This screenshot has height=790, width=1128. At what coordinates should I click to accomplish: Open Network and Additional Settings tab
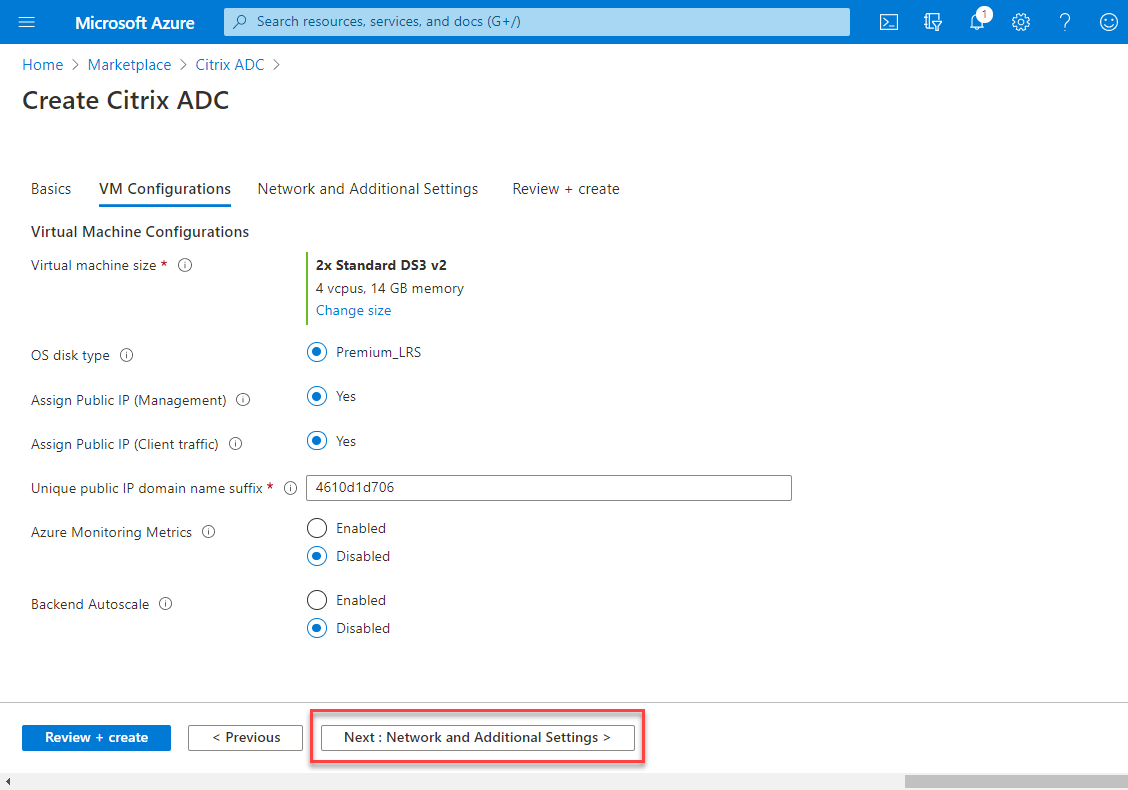pos(368,189)
